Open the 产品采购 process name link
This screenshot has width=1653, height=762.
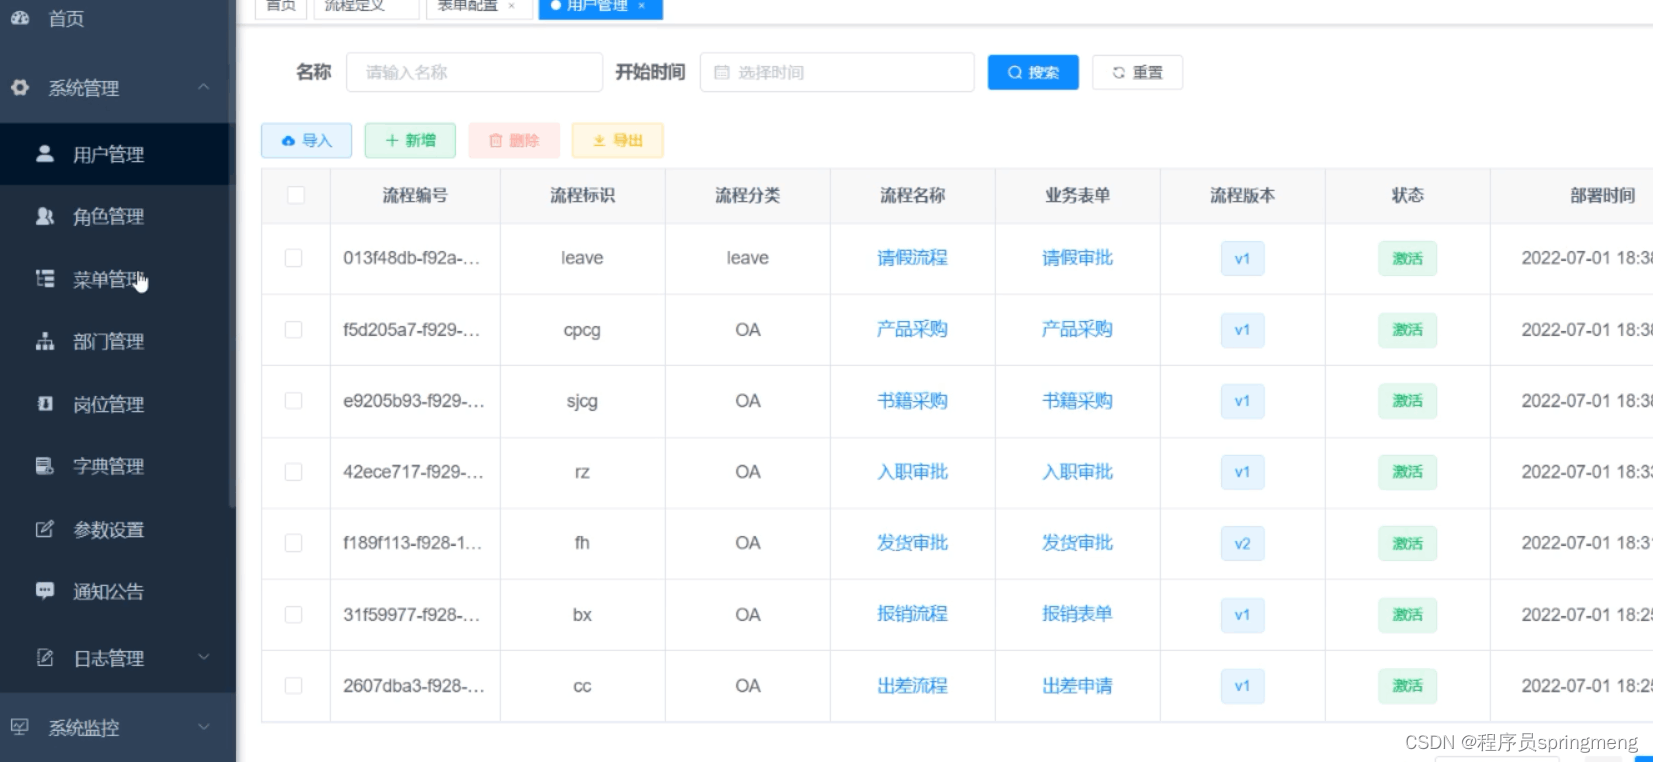pos(912,329)
